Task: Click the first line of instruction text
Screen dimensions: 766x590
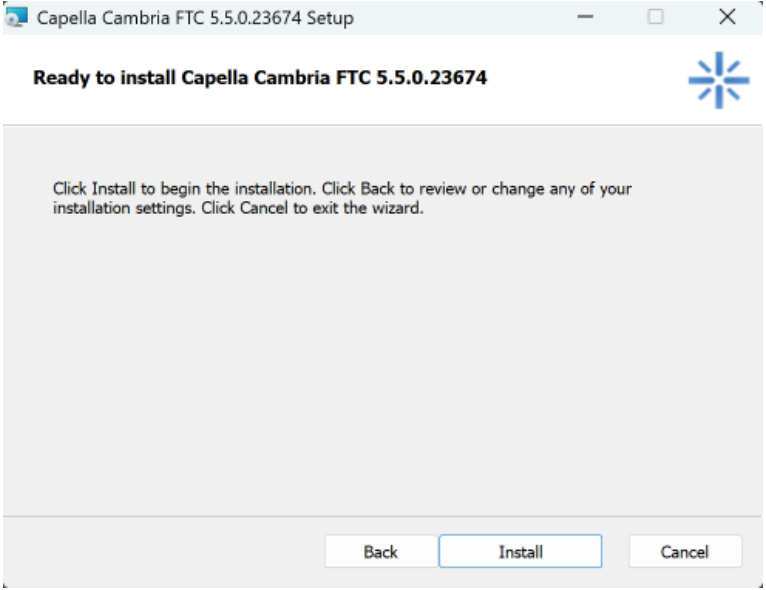Action: [342, 188]
